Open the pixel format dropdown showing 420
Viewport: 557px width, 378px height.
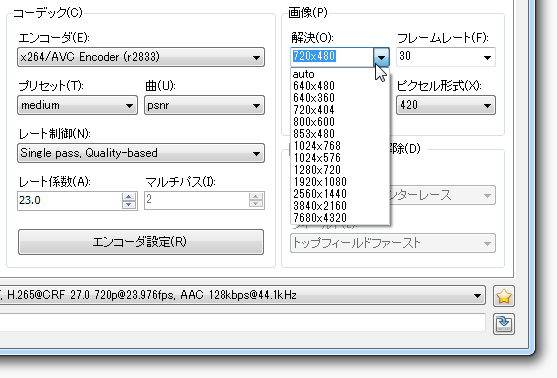pyautogui.click(x=446, y=105)
